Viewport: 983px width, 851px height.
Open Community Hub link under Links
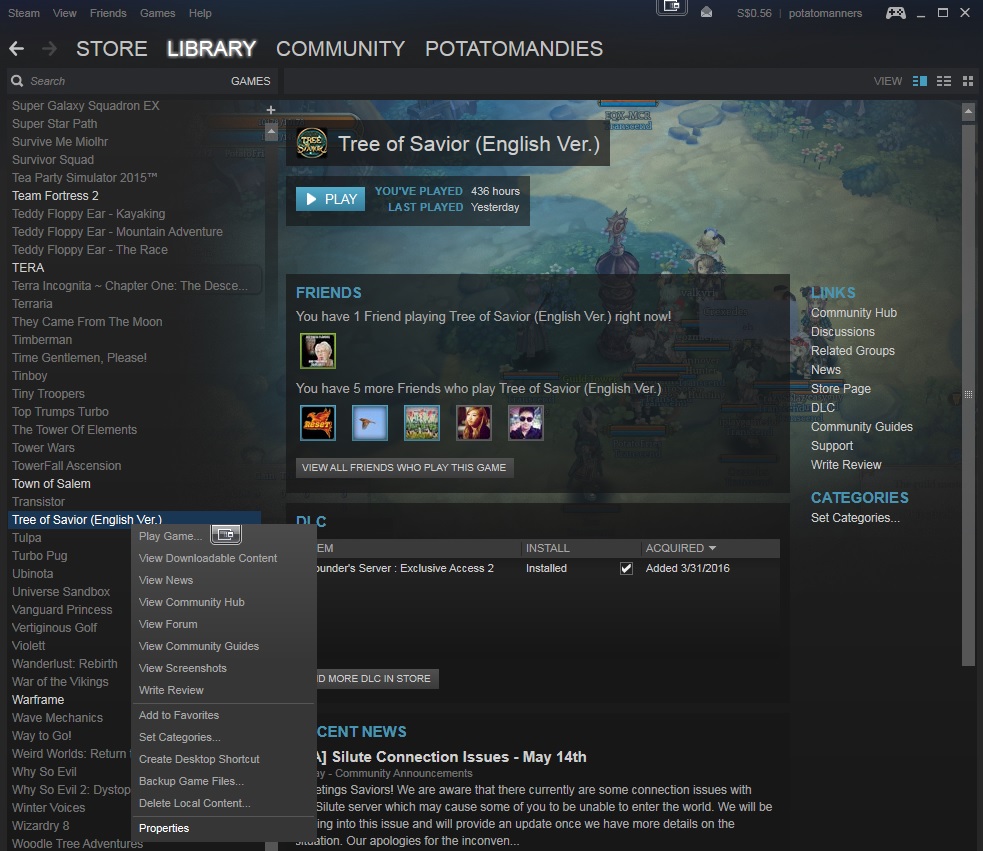tap(854, 313)
